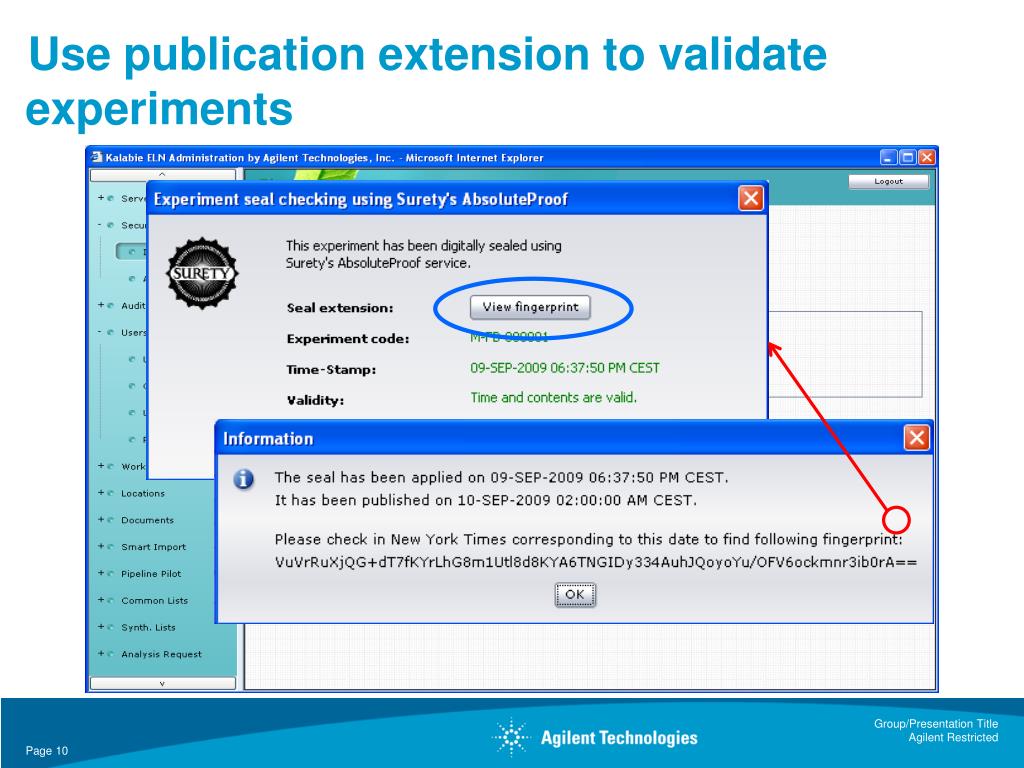Viewport: 1024px width, 768px height.
Task: Expand the Analysis Request tree node
Action: (x=101, y=654)
